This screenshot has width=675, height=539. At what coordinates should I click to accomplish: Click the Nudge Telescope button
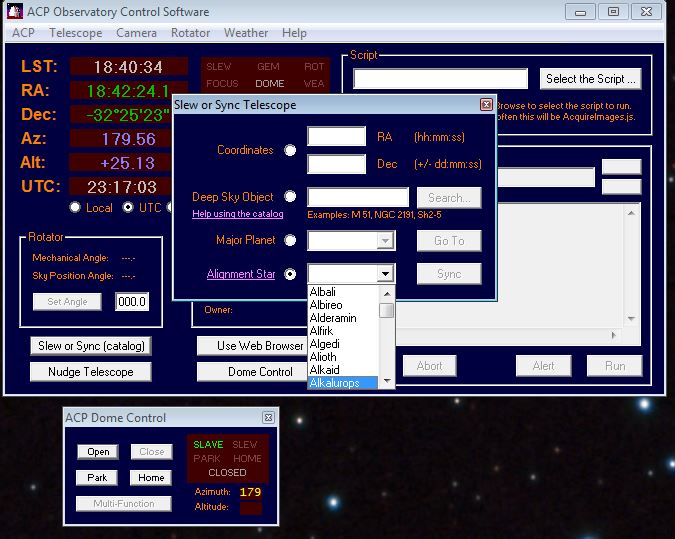tap(91, 372)
